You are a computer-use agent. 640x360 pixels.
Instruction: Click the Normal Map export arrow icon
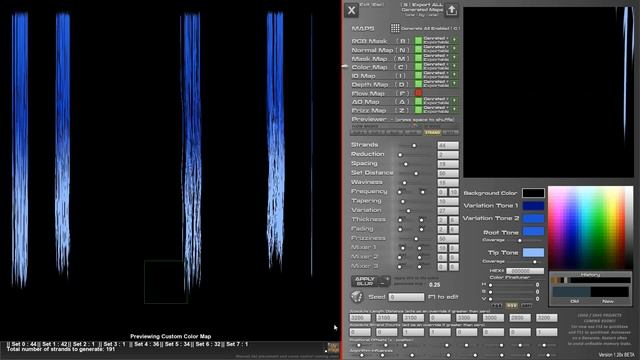pyautogui.click(x=454, y=49)
